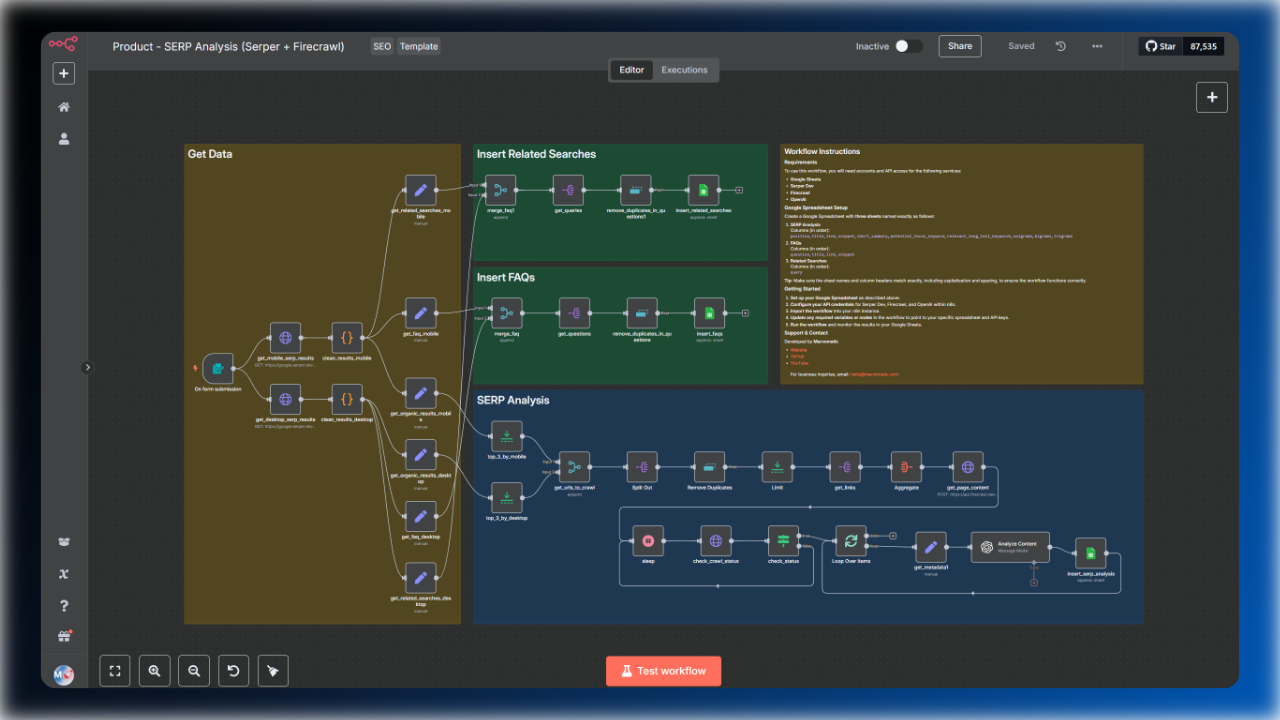Go to Home via the sidebar house icon
Screen dimensions: 1280x720
[64, 107]
